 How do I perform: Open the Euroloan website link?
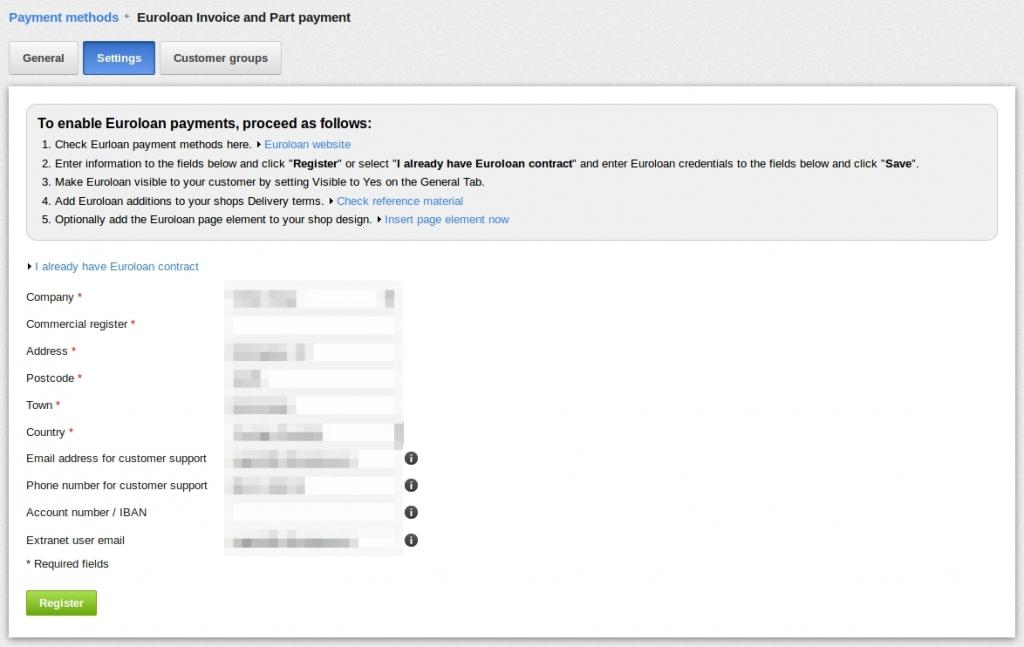pos(307,144)
